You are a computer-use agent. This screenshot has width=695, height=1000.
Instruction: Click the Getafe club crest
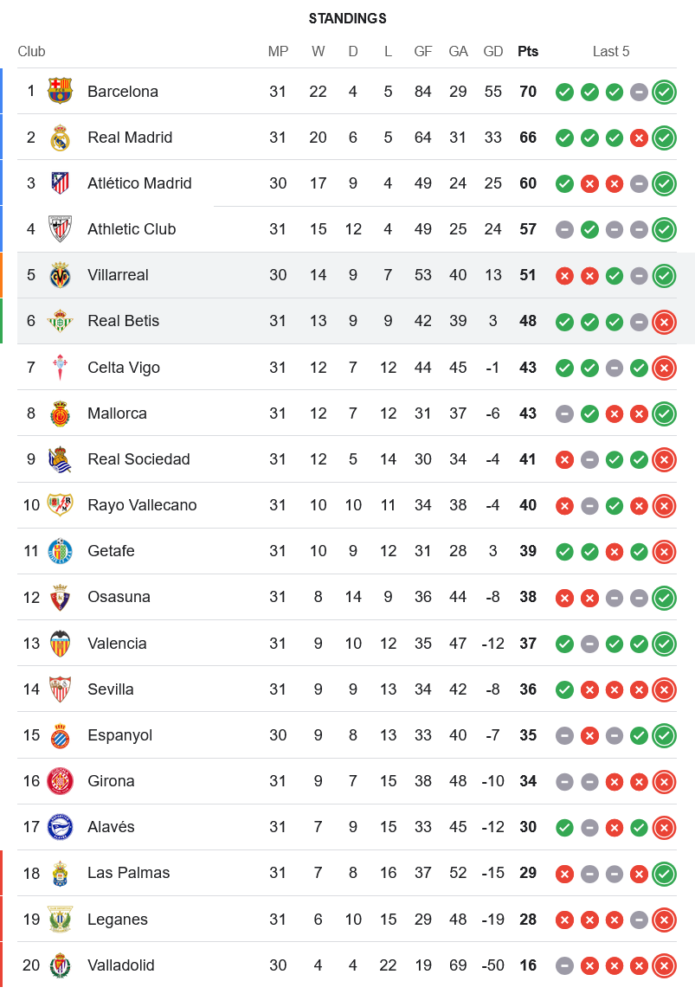60,551
